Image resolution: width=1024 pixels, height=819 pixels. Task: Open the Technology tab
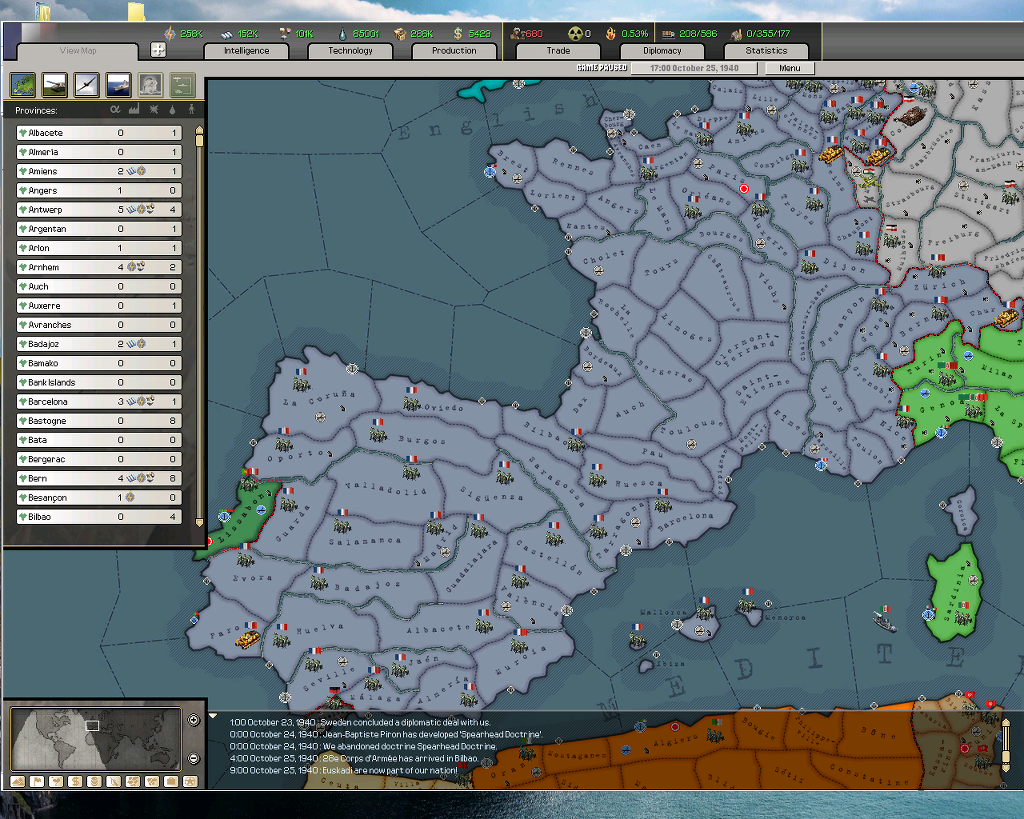350,51
